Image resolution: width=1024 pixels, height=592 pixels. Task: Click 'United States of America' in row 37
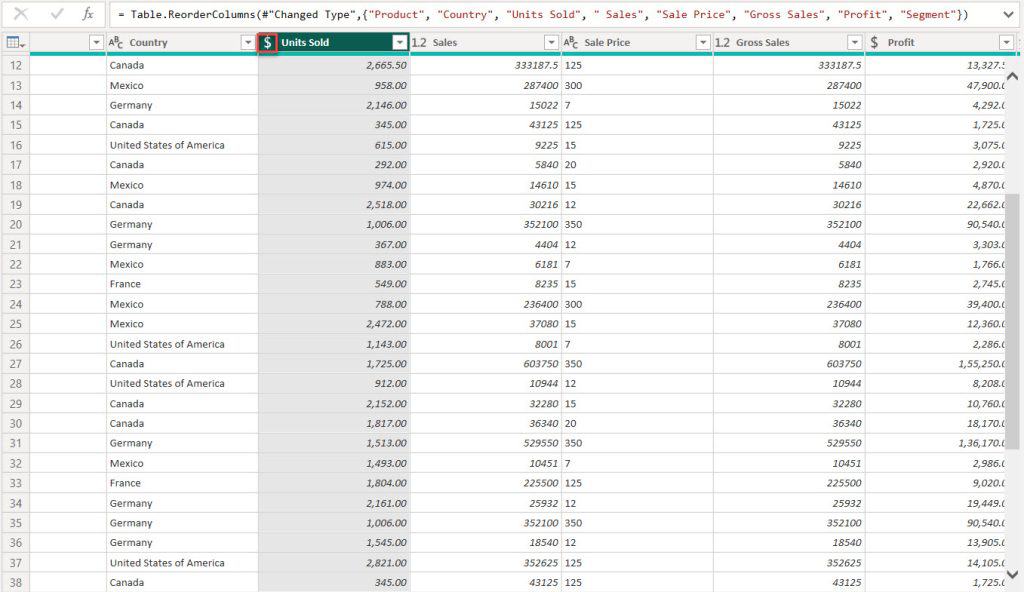(182, 563)
